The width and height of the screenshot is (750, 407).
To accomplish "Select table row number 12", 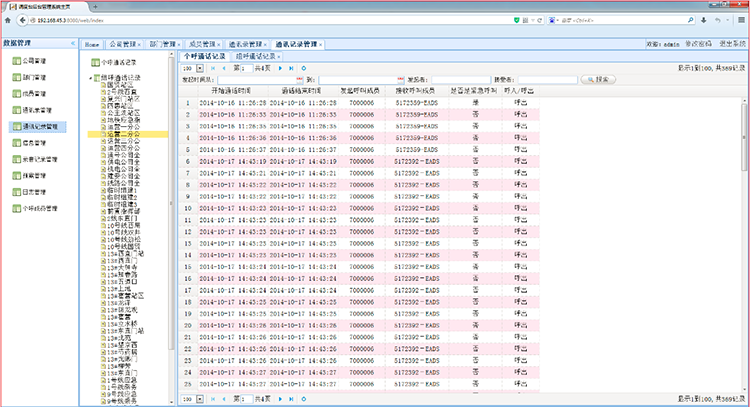I will [x=359, y=232].
